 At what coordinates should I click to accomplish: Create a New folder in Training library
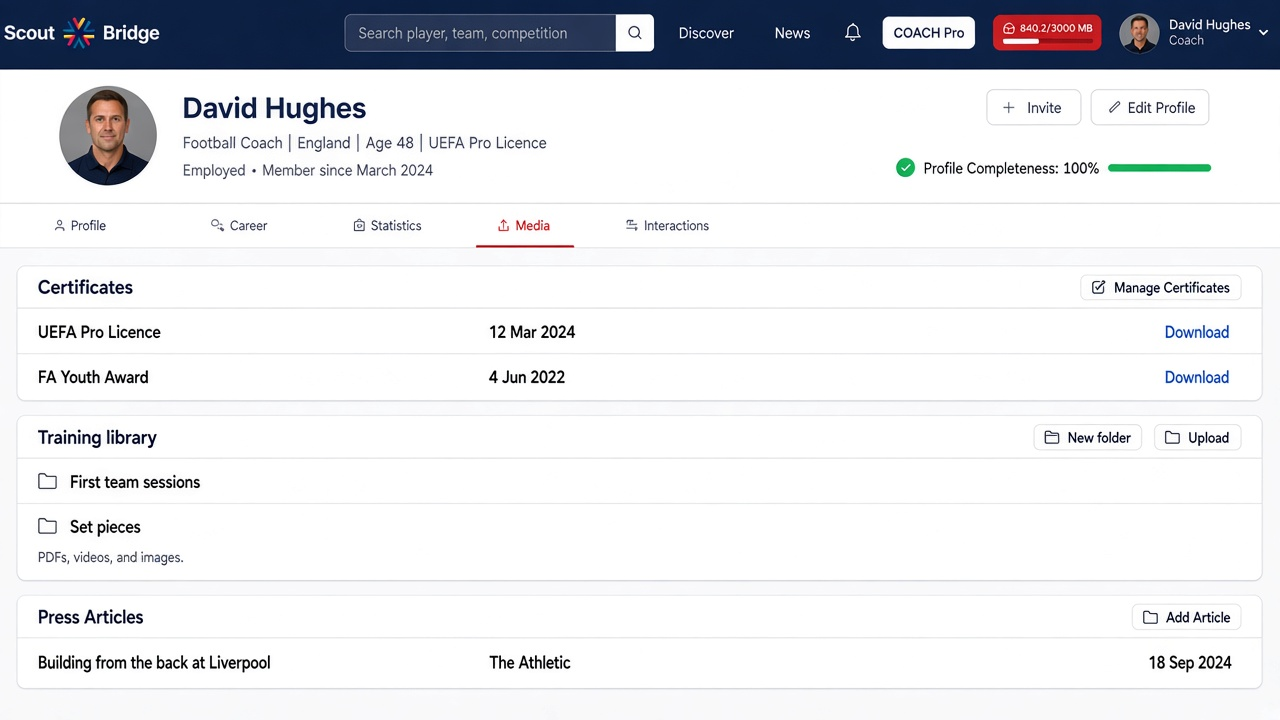[x=1087, y=438]
